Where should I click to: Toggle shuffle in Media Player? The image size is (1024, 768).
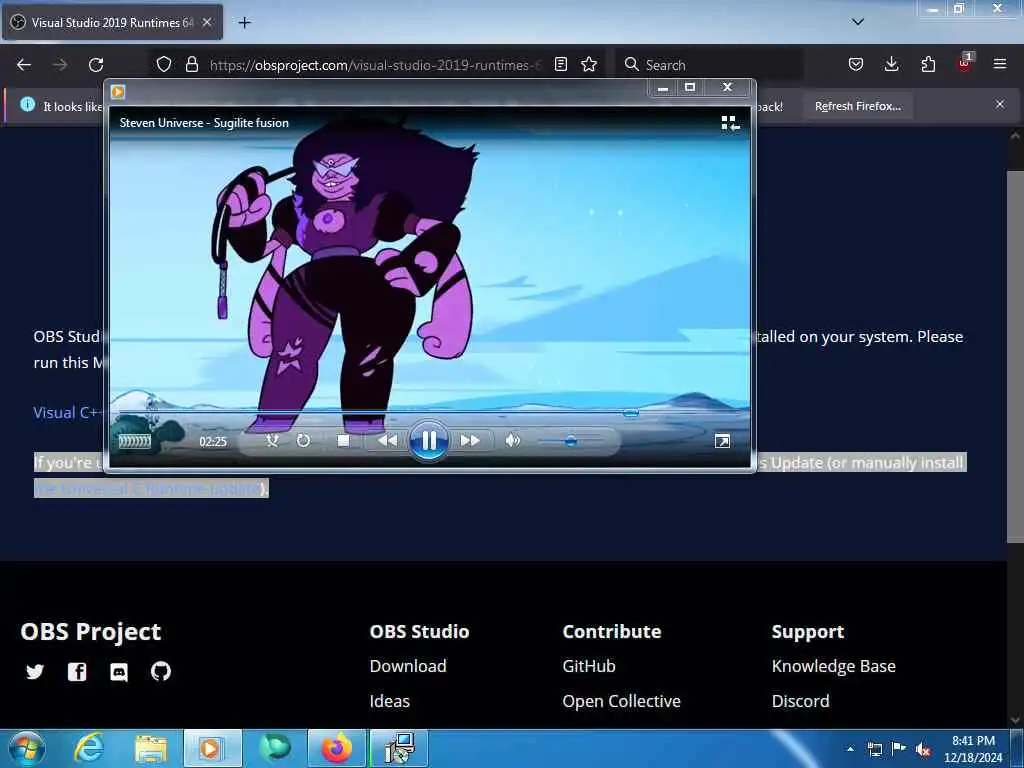272,441
